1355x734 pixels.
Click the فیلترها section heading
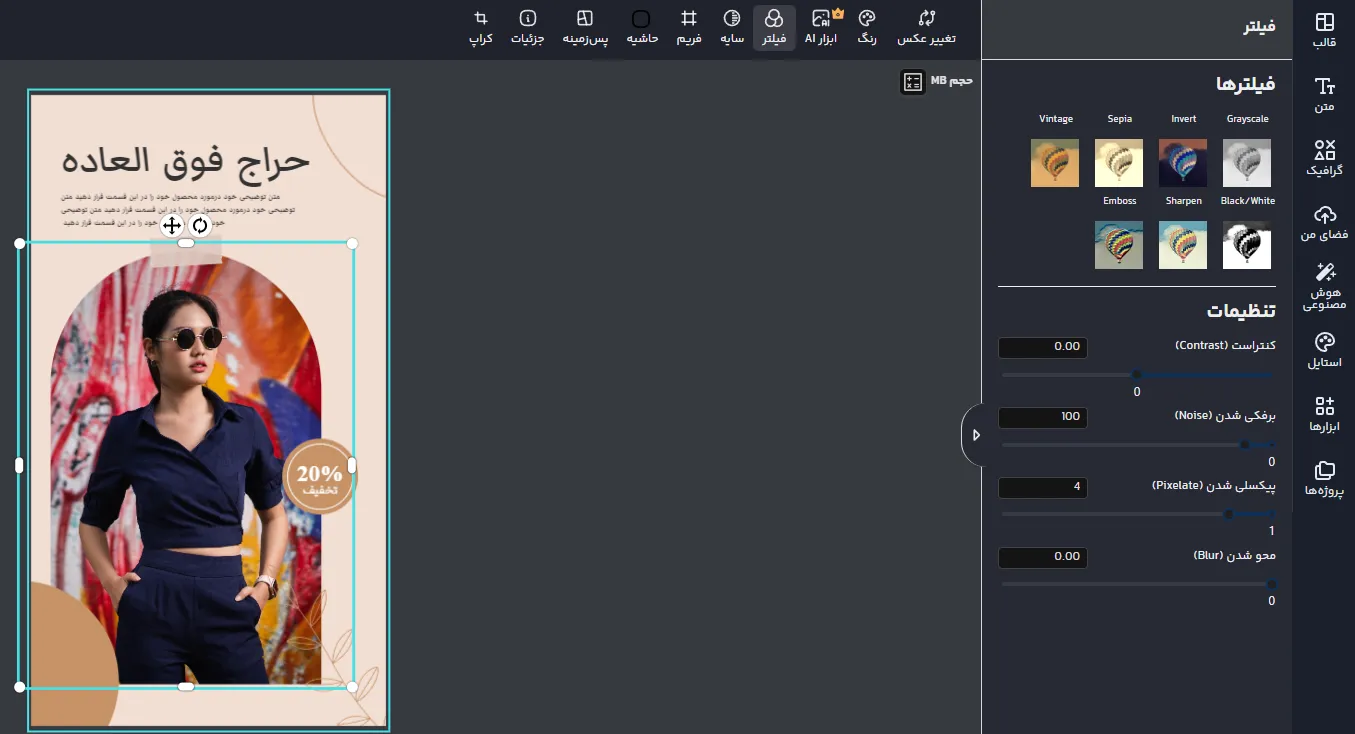pos(1245,84)
